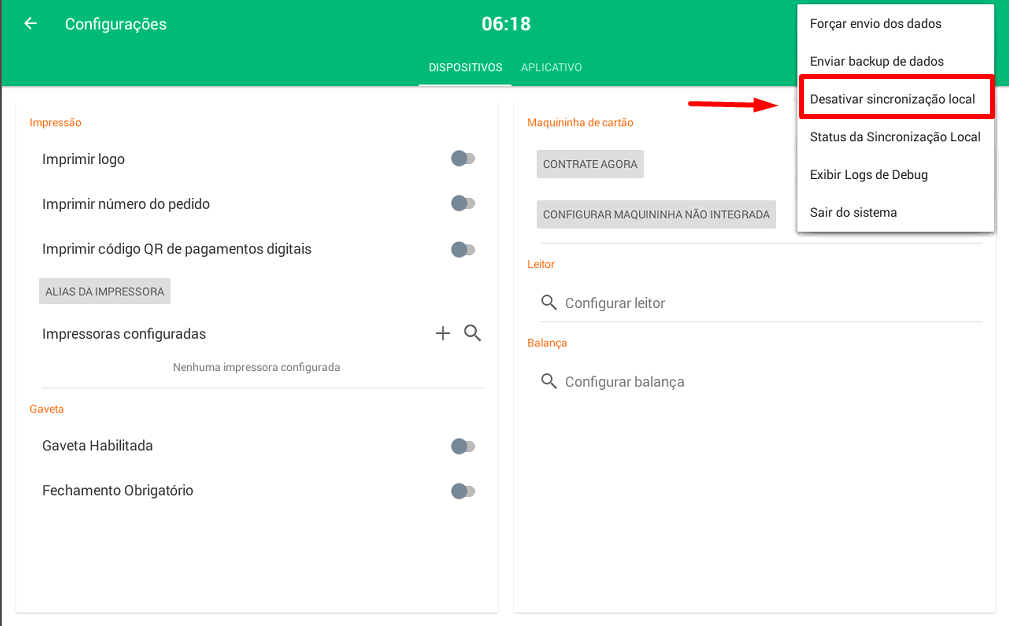
Task: Toggle Fechamento Obrigatório switch
Action: pyautogui.click(x=463, y=491)
